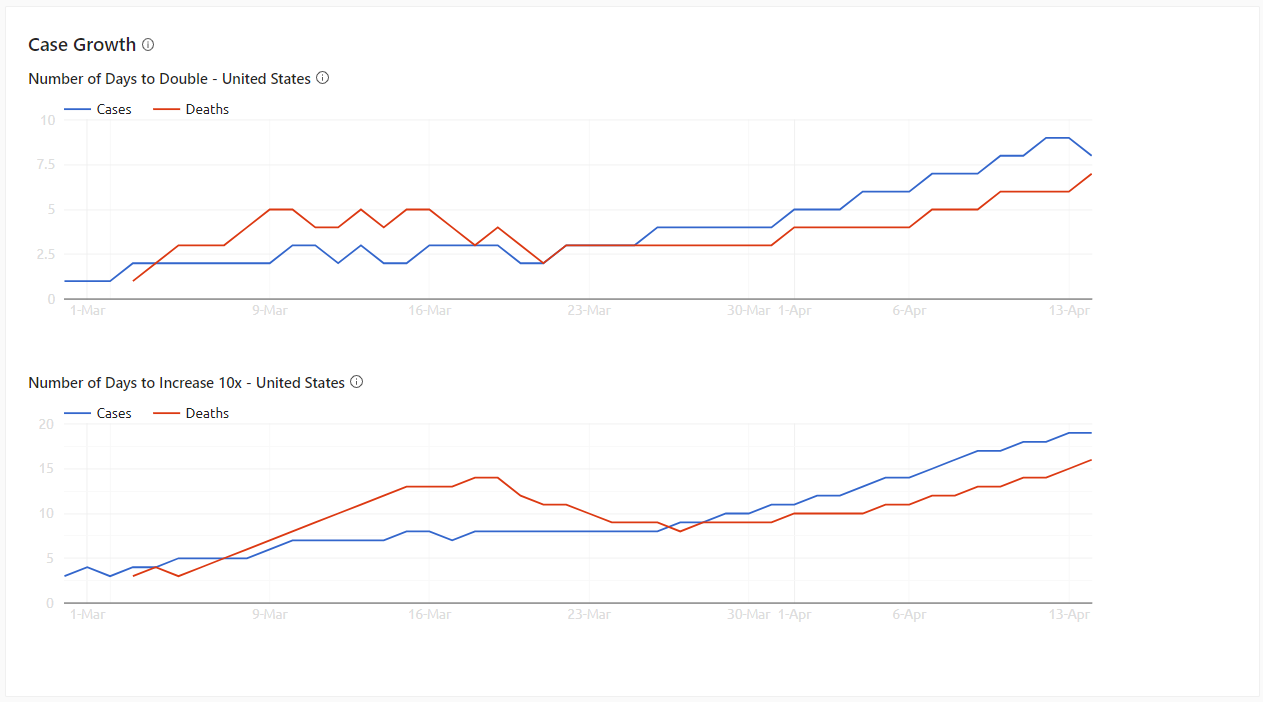Click info icon beside Days to Increase 10x title
Screen dimensions: 1263x702
pyautogui.click(x=356, y=382)
